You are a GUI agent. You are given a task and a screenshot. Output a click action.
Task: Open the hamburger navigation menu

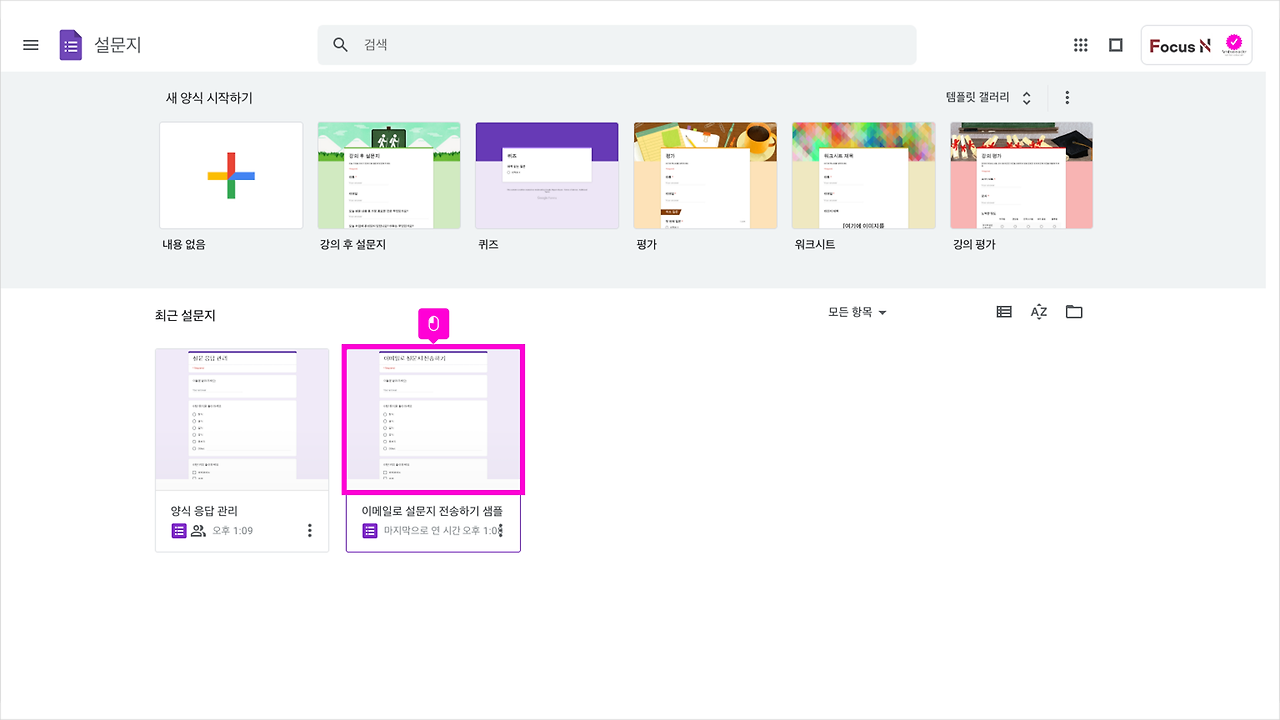30,44
